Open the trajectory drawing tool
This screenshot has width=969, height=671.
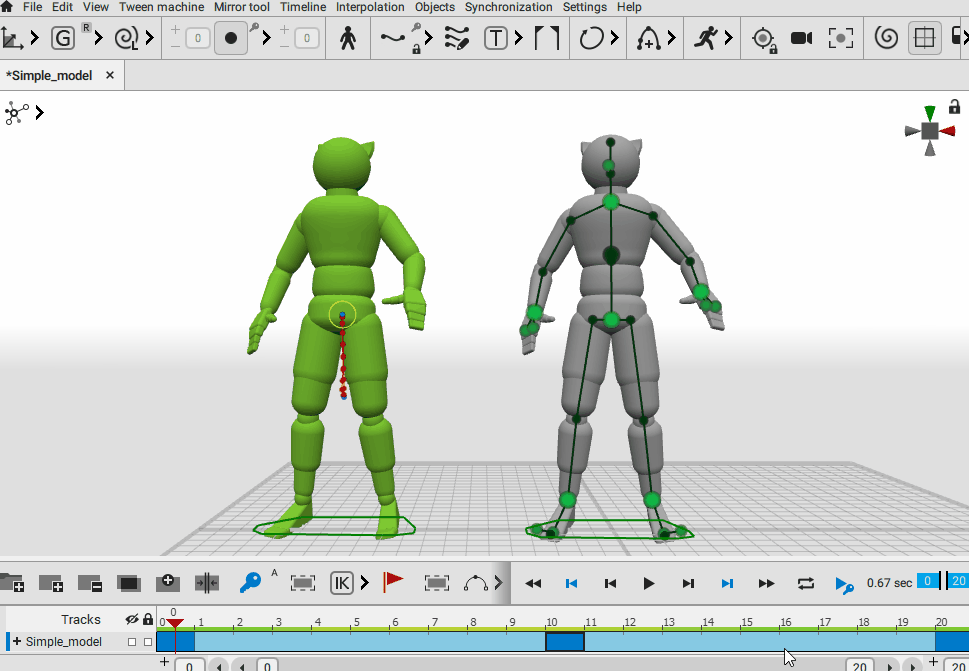(456, 38)
